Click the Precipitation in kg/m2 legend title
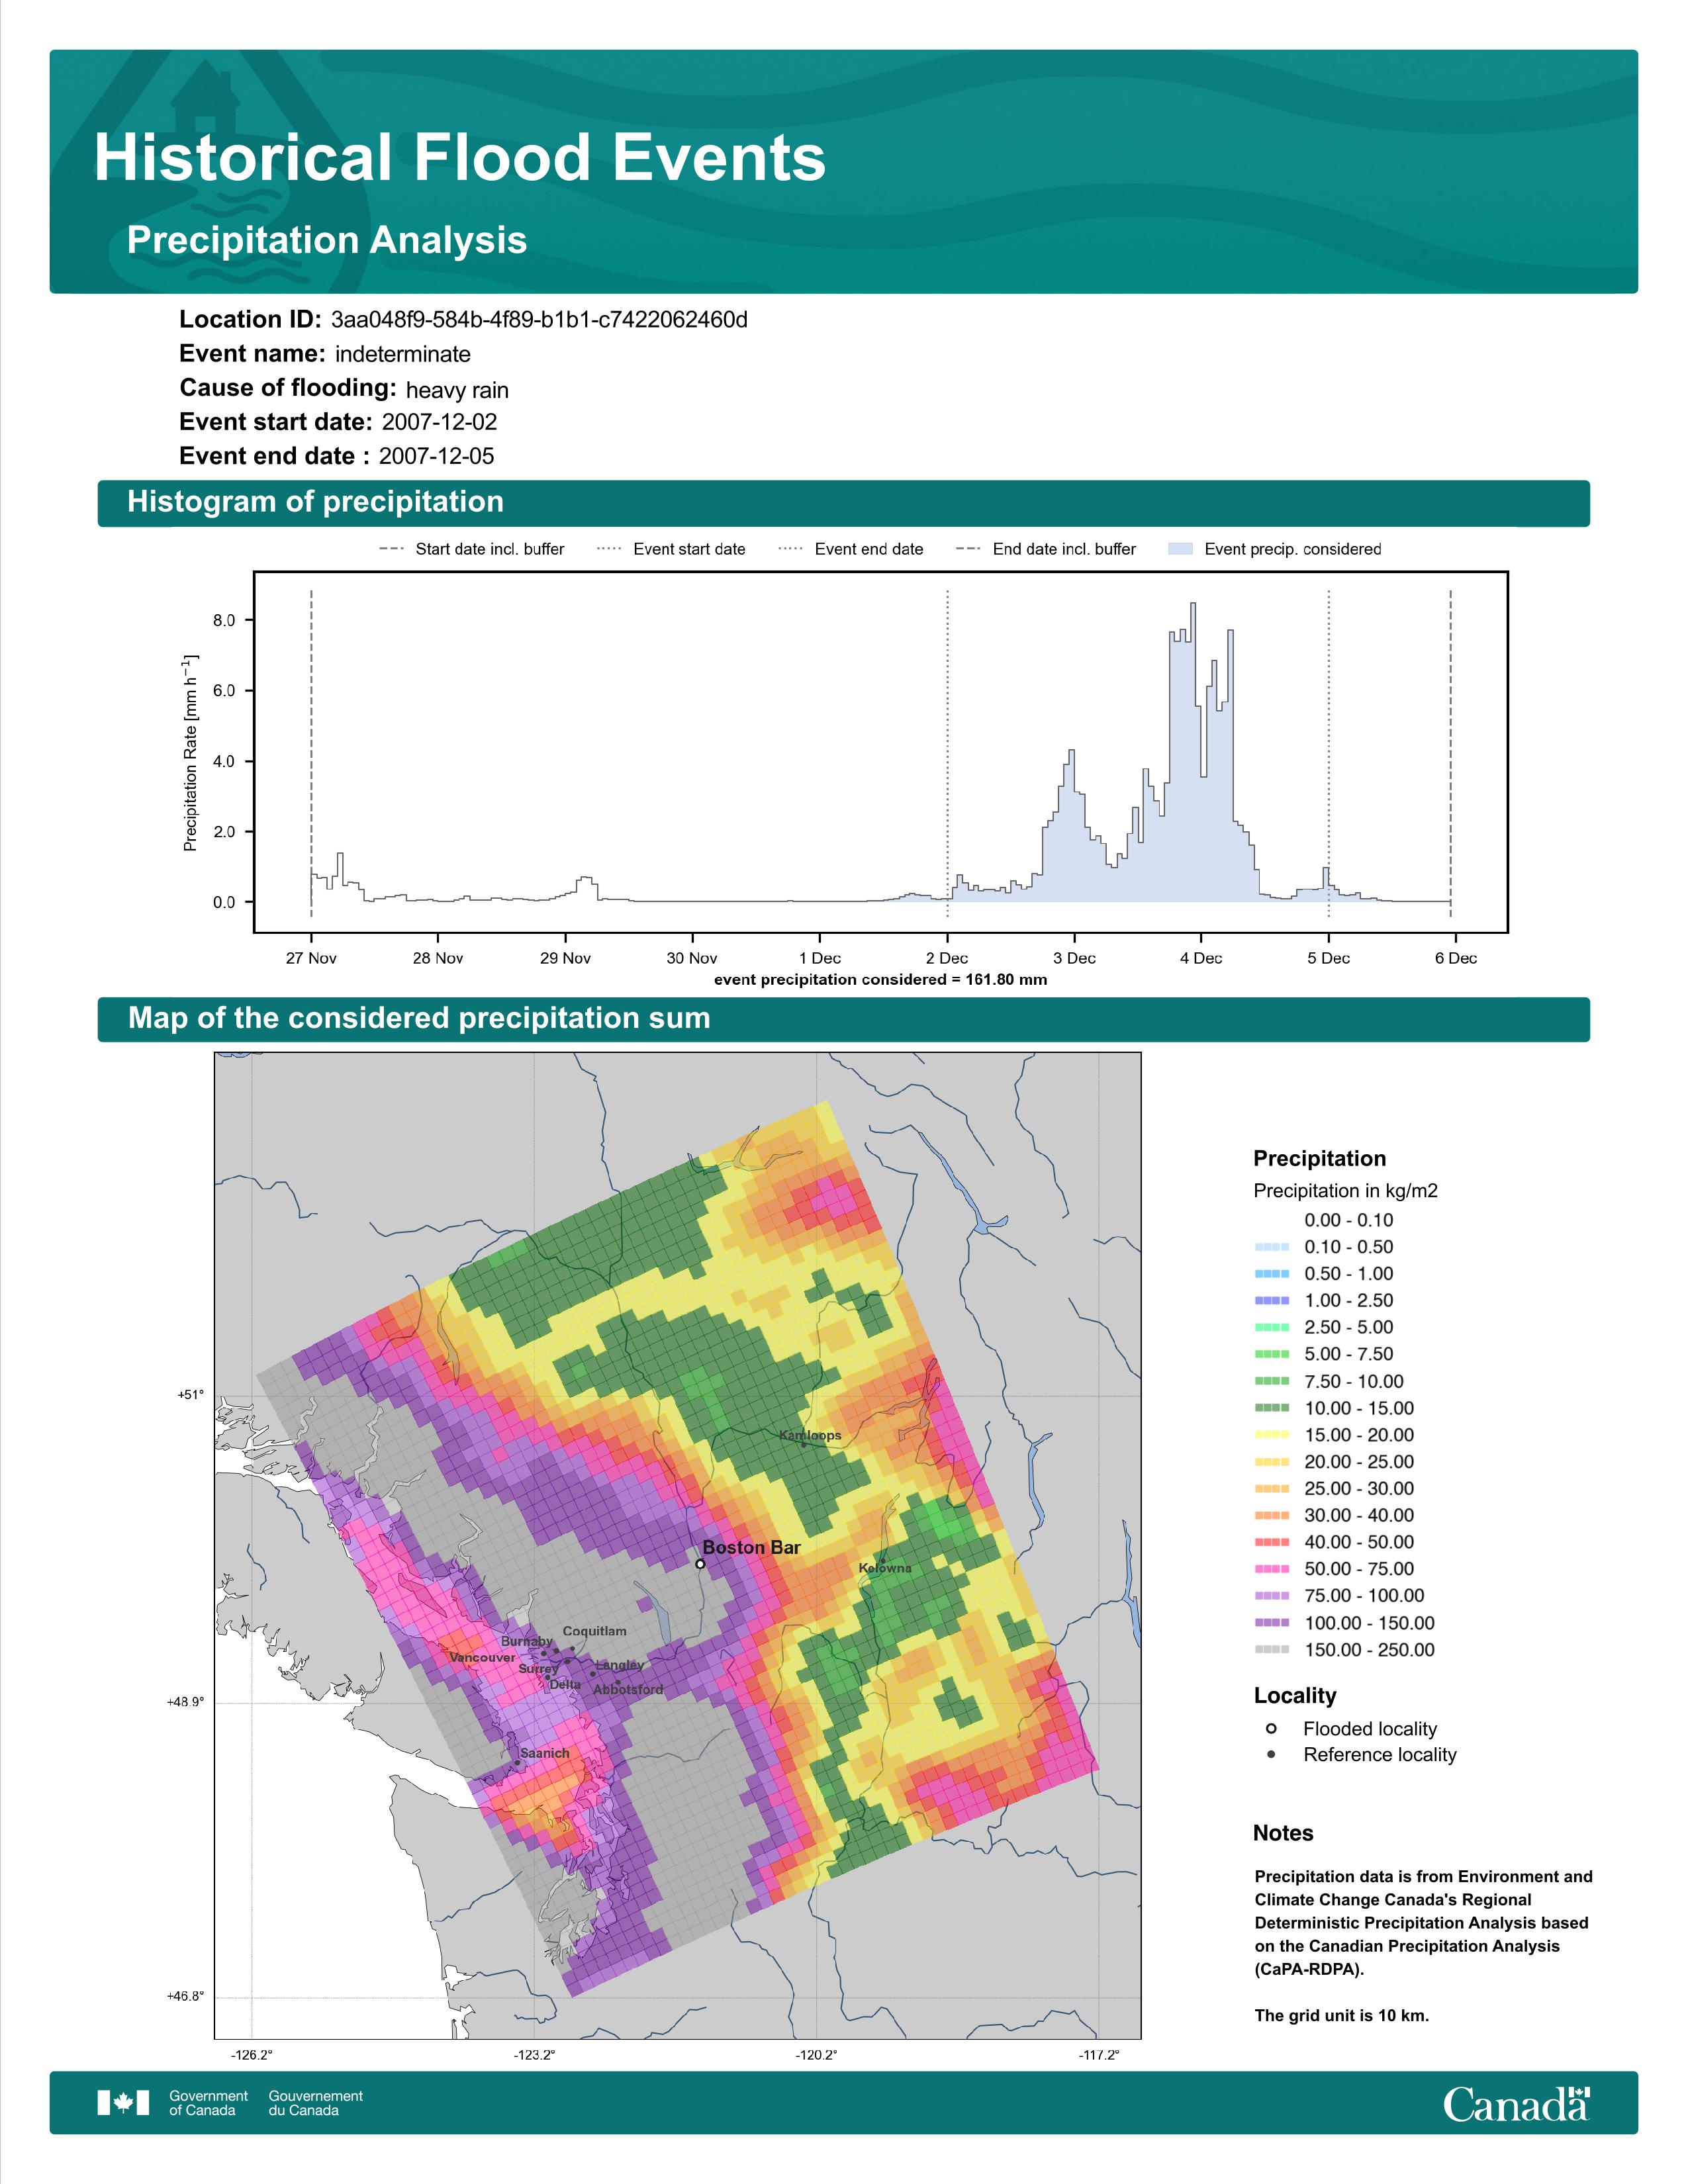Viewport: 1688px width, 2184px height. [x=1345, y=1191]
